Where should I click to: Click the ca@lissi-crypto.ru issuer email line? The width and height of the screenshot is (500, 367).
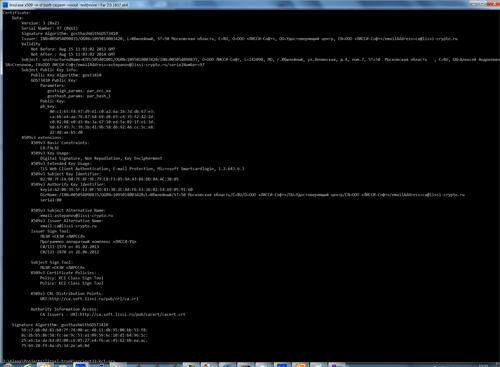click(x=68, y=226)
